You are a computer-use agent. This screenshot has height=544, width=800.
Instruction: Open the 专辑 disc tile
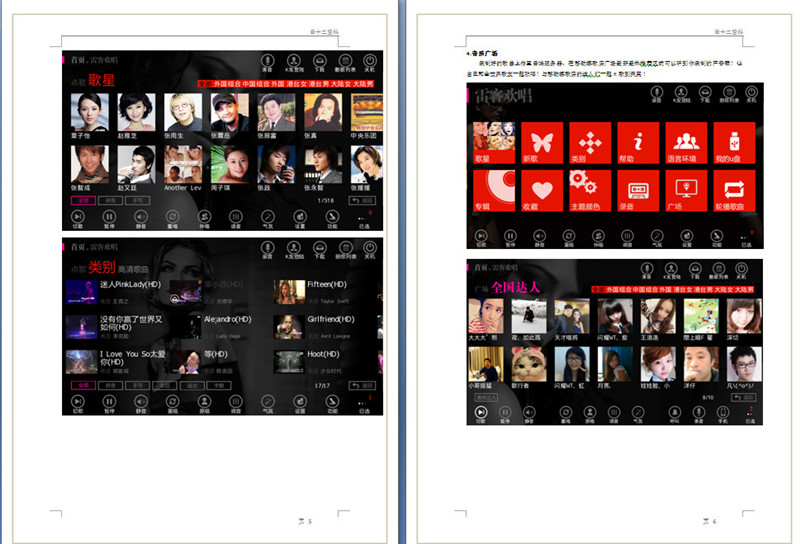pos(494,190)
